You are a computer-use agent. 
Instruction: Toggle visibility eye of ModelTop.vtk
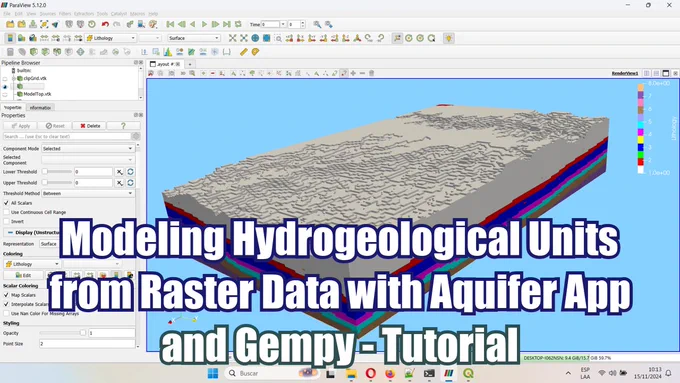5,94
